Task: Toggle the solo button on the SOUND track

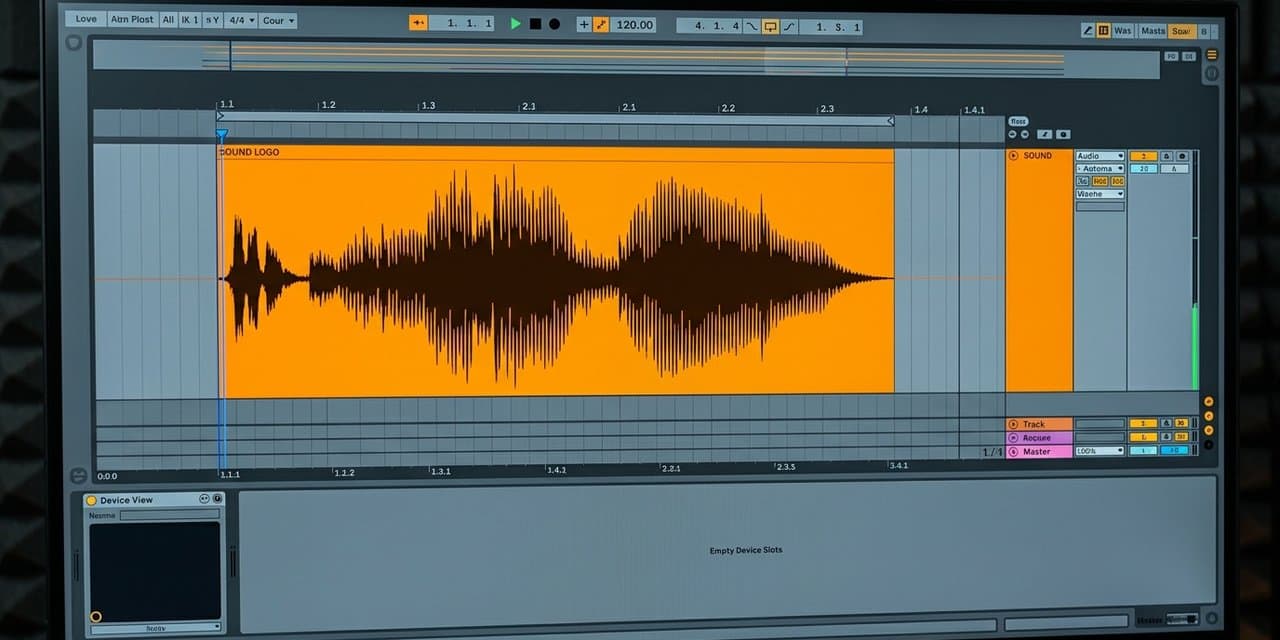Action: [x=1167, y=156]
